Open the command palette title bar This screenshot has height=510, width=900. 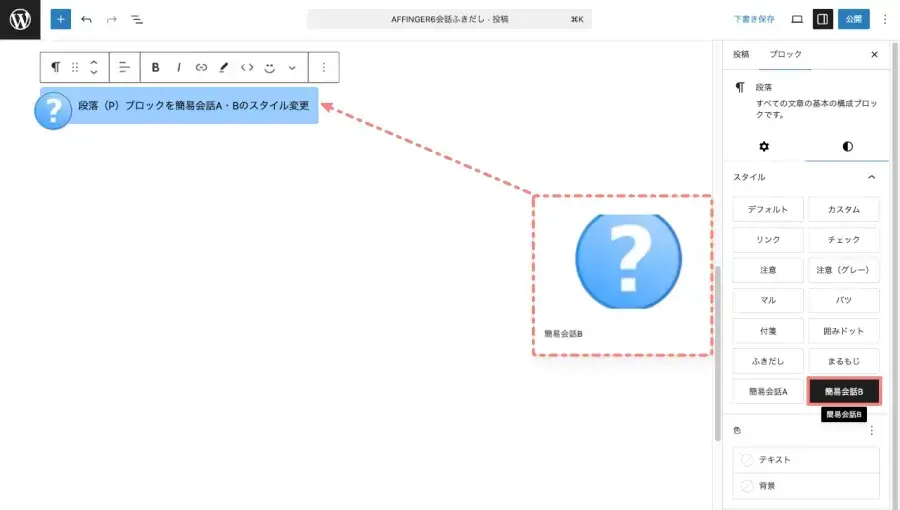(x=449, y=20)
